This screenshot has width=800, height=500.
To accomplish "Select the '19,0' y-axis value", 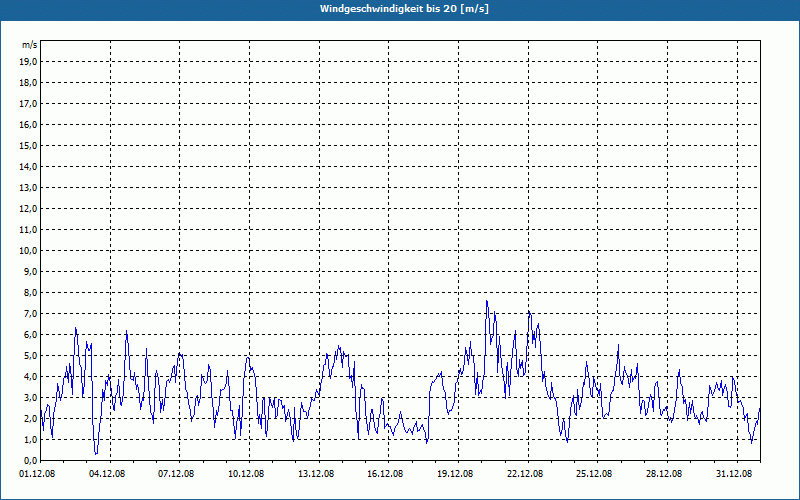I will pos(28,62).
